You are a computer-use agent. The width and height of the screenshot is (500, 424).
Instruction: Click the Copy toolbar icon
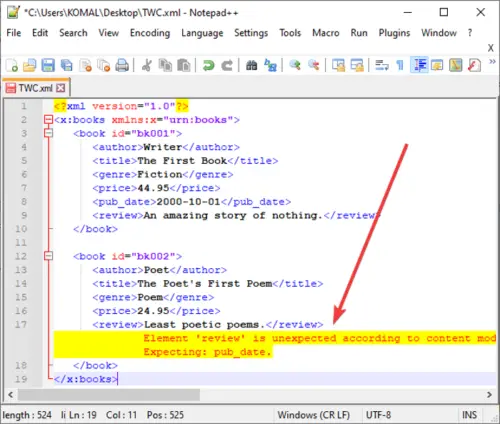tap(165, 65)
